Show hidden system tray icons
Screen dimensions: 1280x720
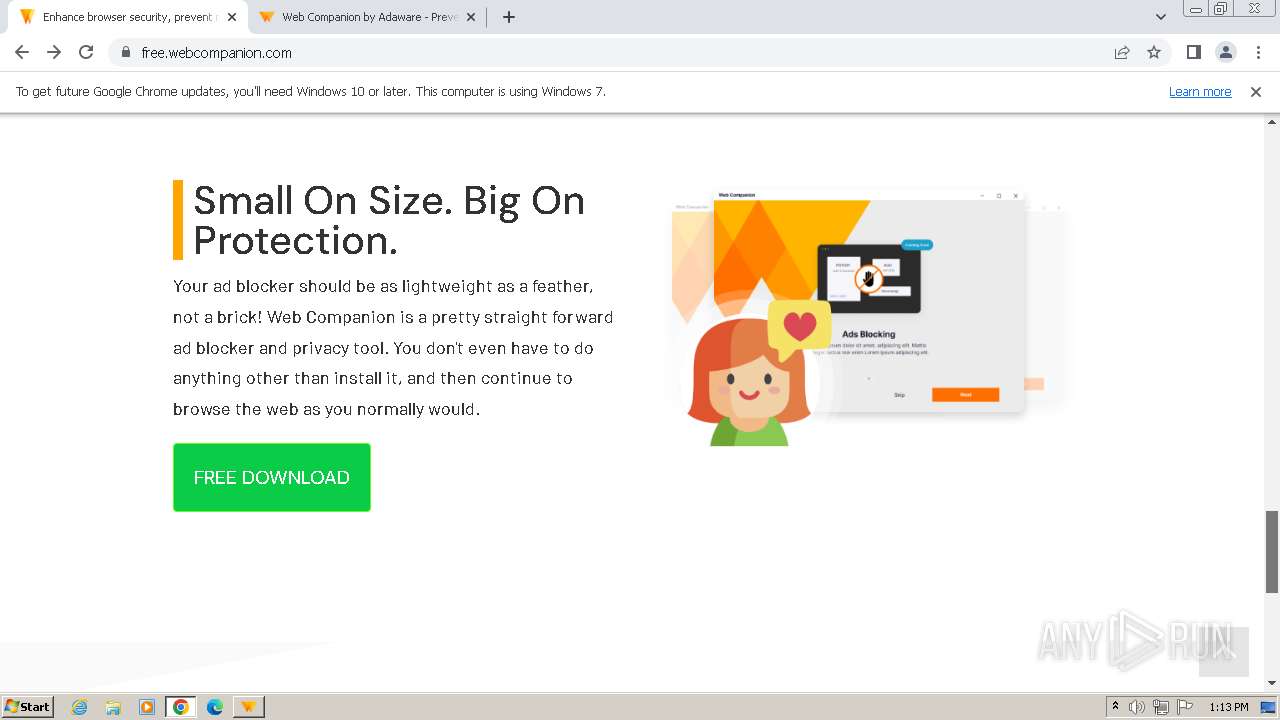1115,706
